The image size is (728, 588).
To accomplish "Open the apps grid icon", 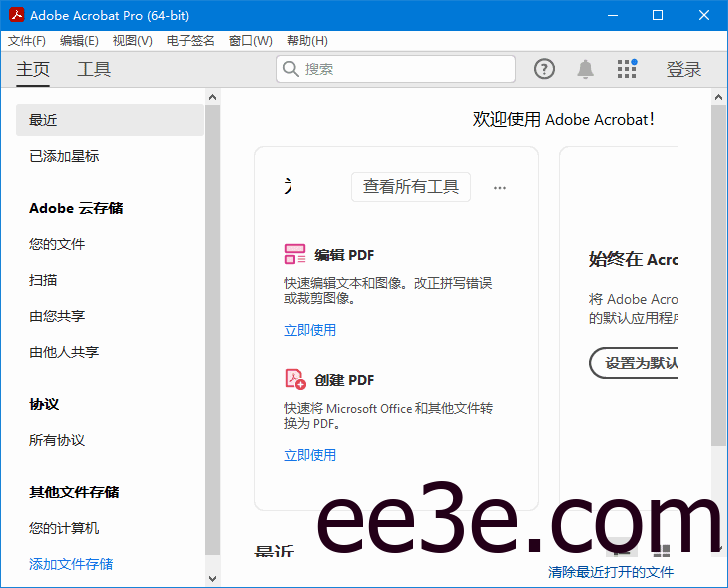I will tap(627, 69).
